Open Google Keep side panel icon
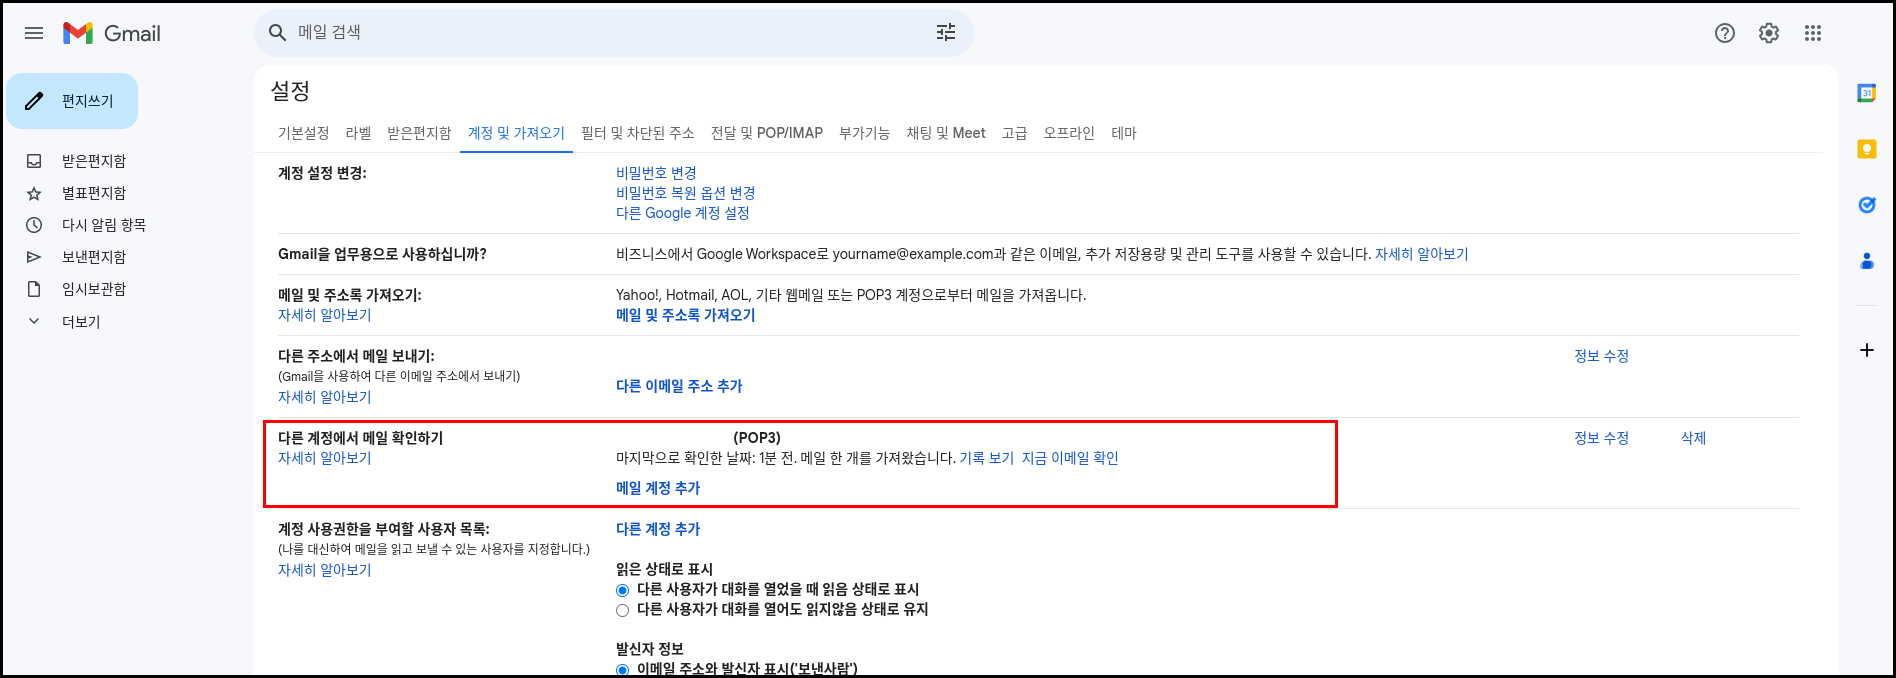 click(x=1867, y=149)
